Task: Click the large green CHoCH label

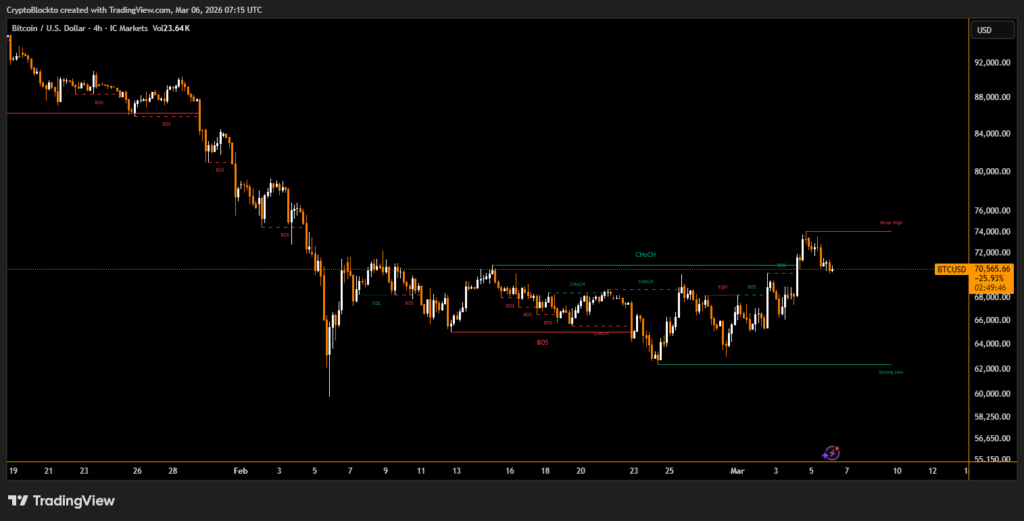Action: coord(645,255)
